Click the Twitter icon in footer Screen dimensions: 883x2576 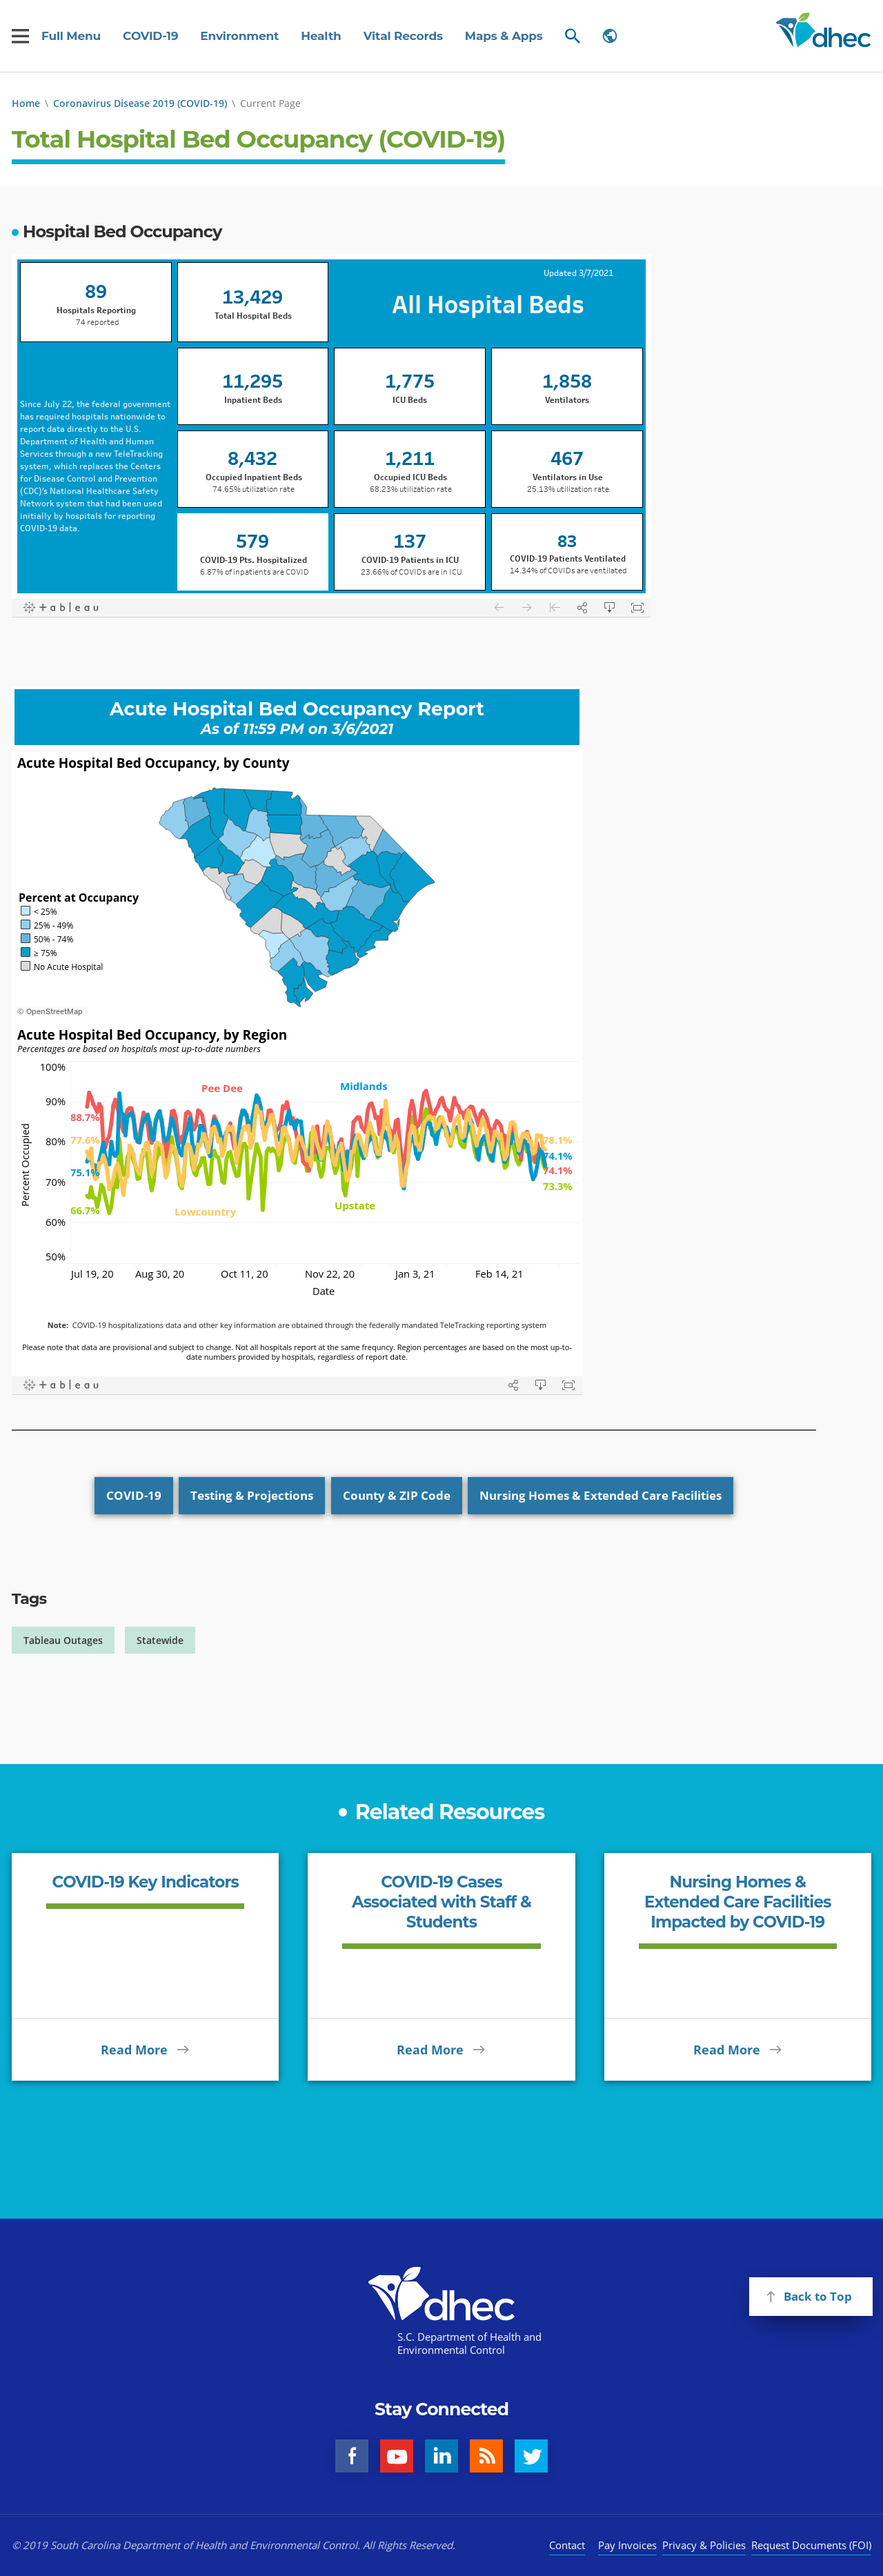point(531,2455)
